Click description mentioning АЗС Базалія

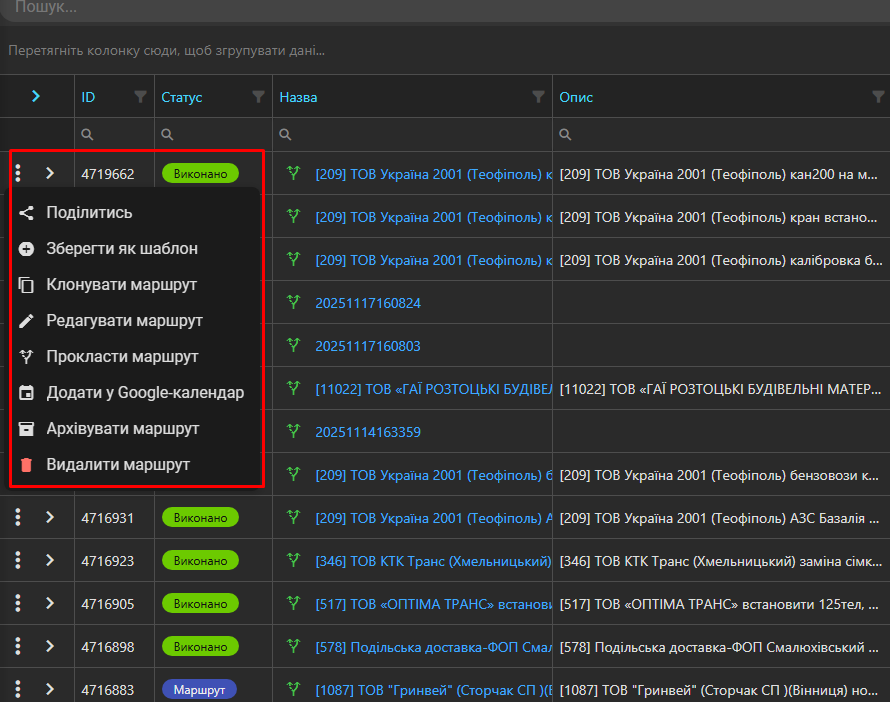click(719, 518)
